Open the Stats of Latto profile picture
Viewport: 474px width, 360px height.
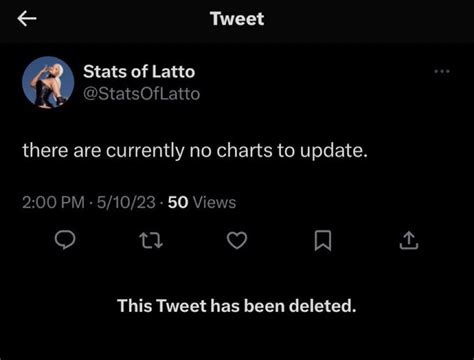tap(48, 82)
